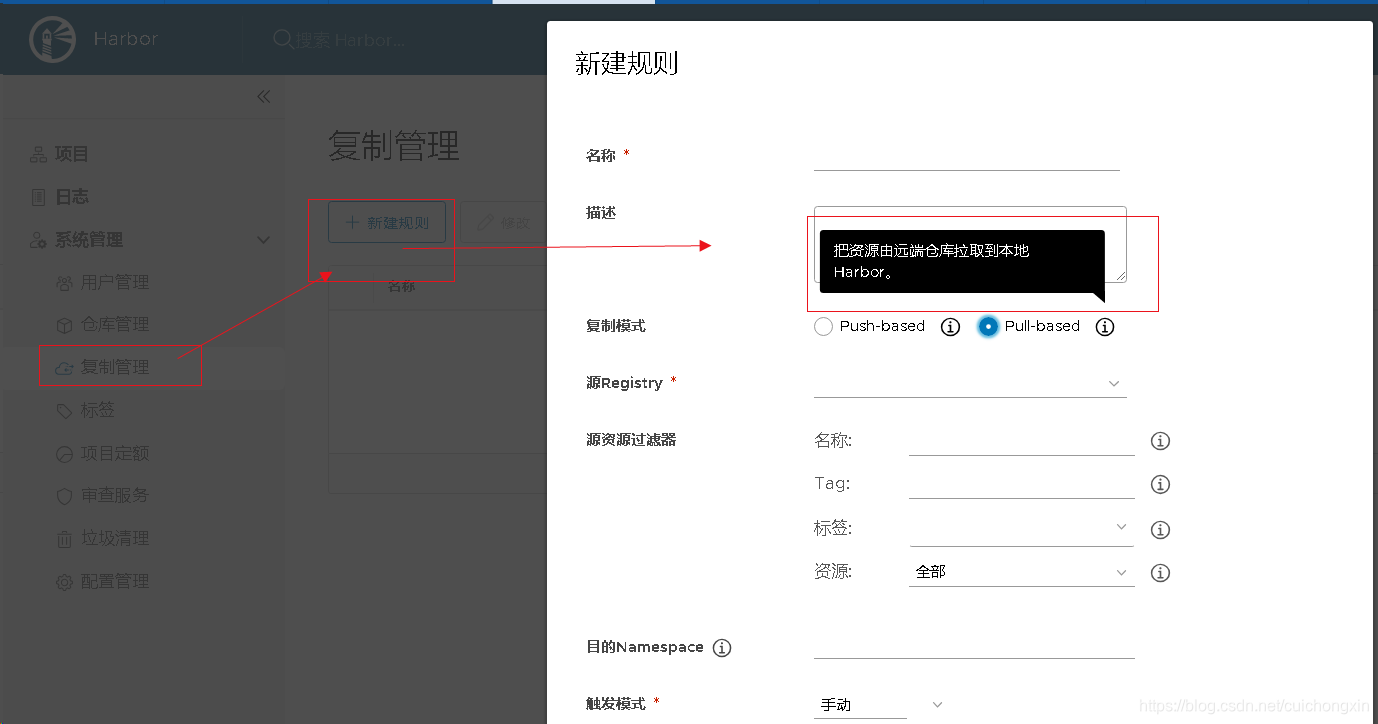Open 配置管理 in sidebar
The image size is (1378, 724).
pos(115,581)
